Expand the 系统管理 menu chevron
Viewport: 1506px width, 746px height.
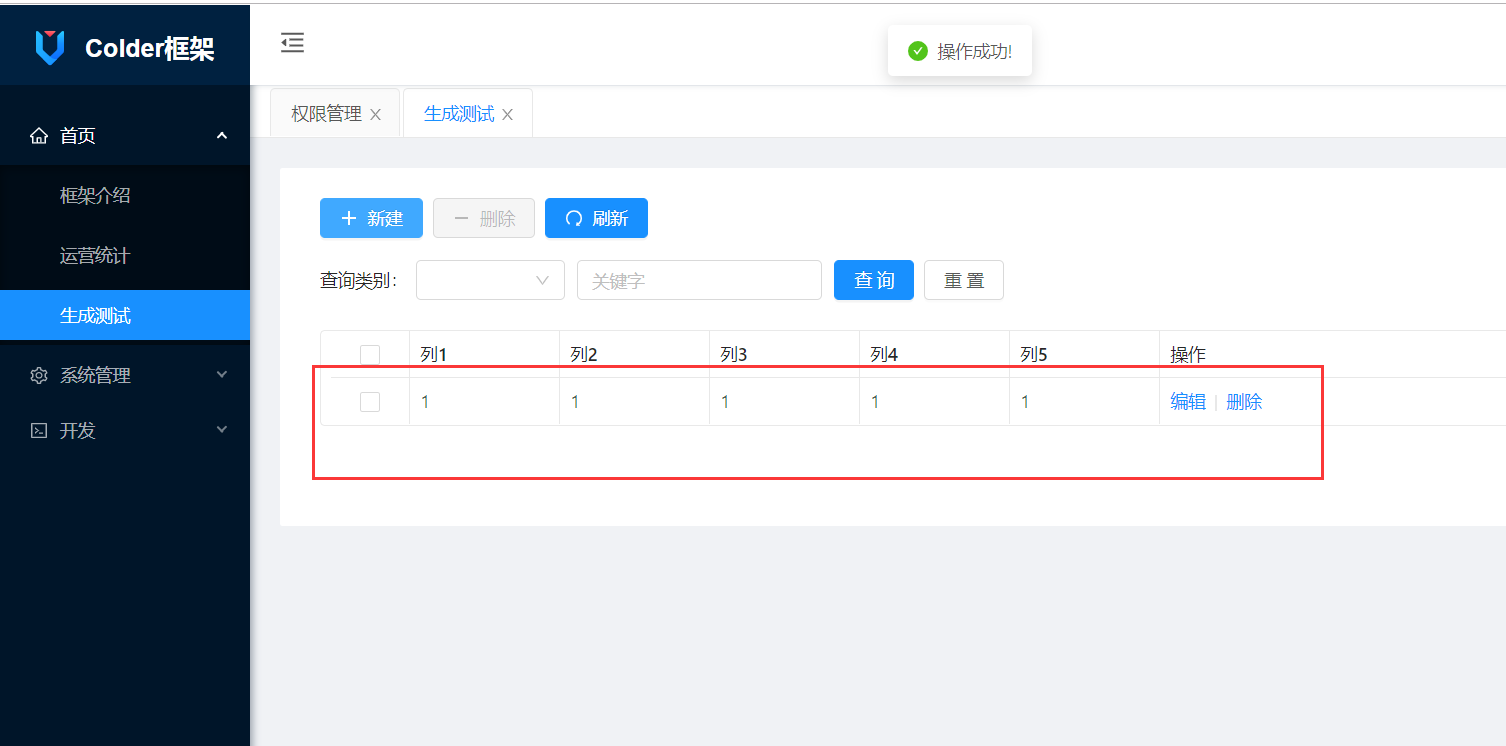click(222, 375)
